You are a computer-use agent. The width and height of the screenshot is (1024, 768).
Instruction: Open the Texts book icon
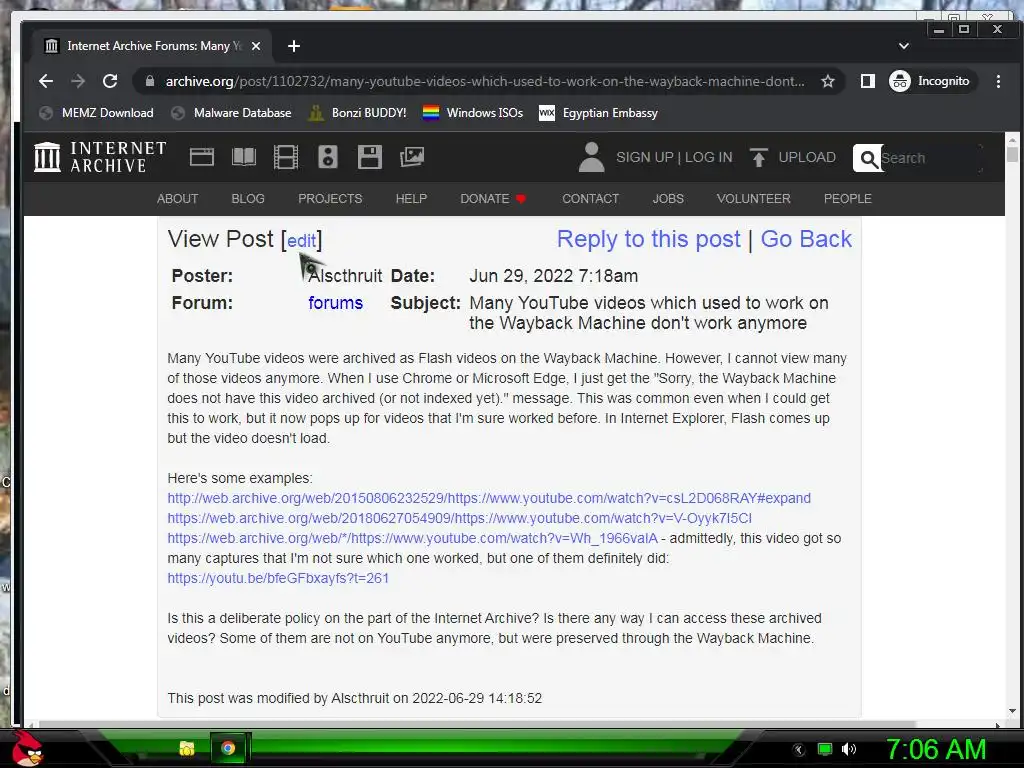tap(244, 157)
